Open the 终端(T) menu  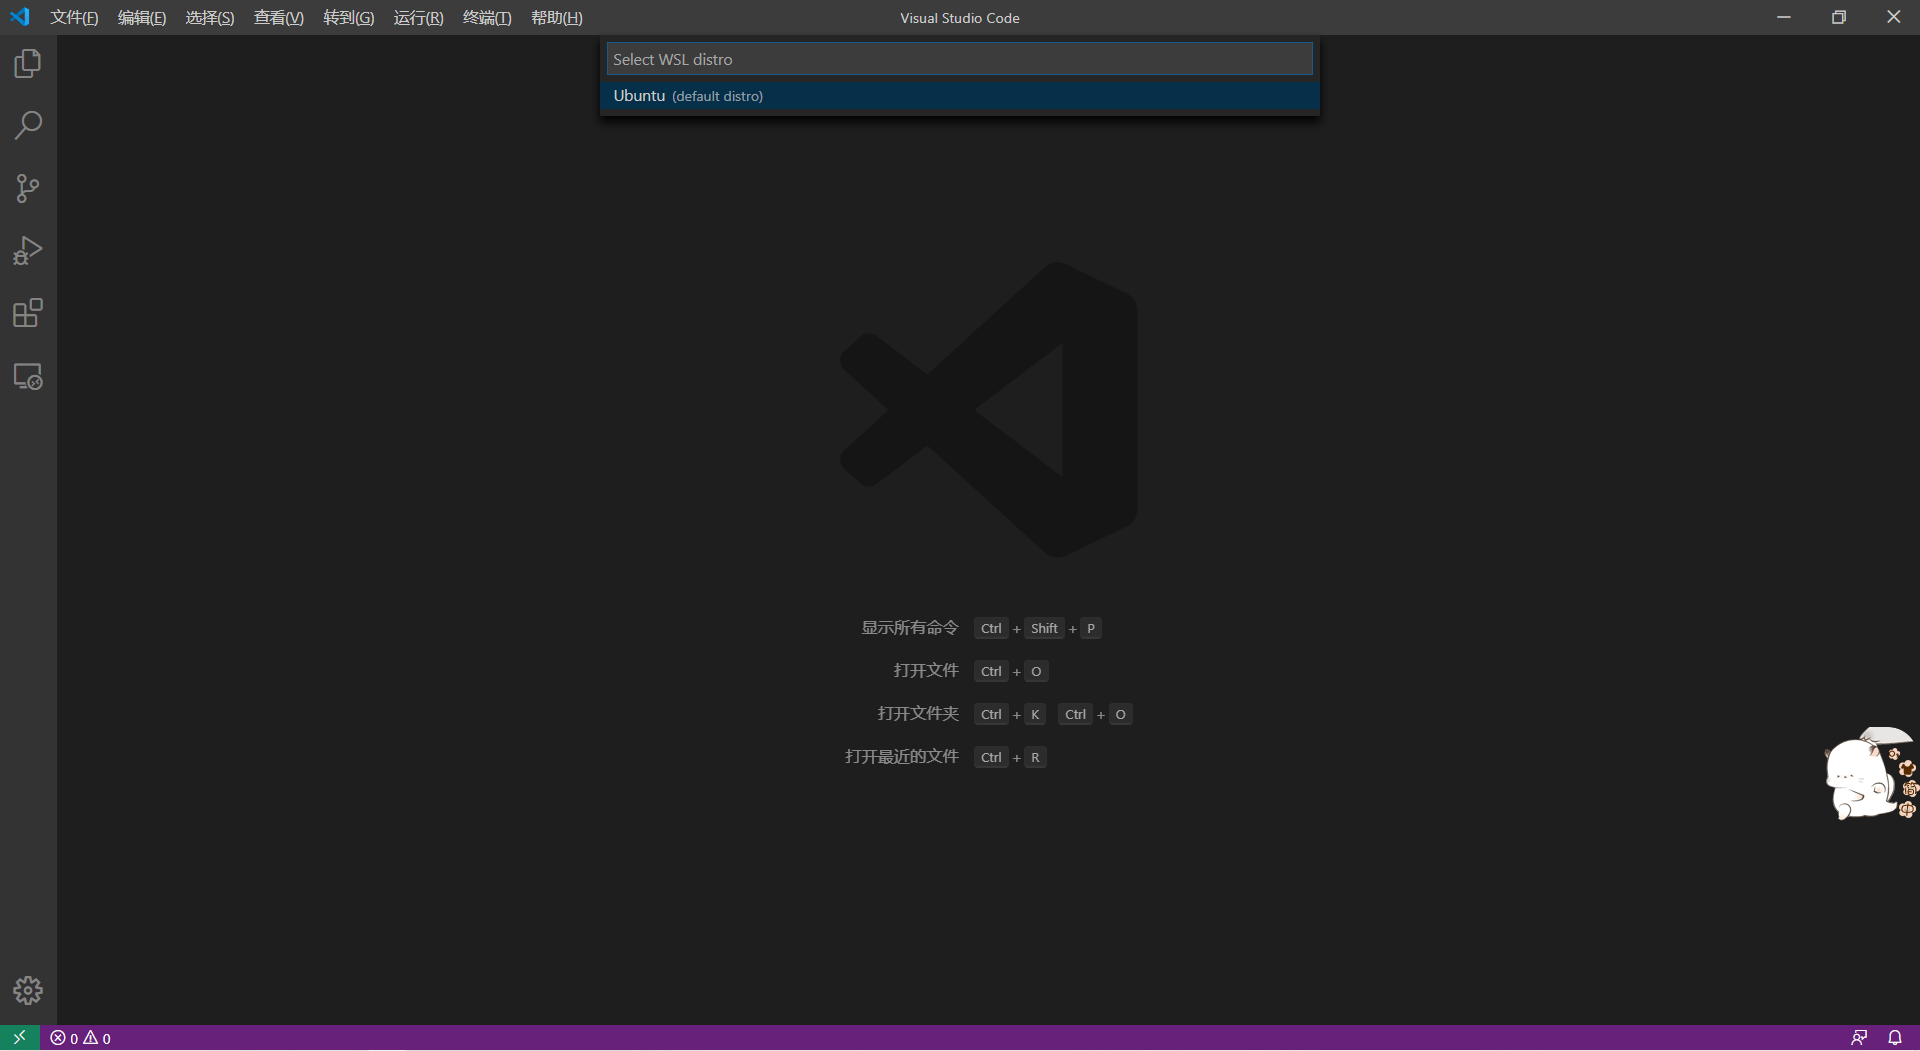(x=487, y=18)
